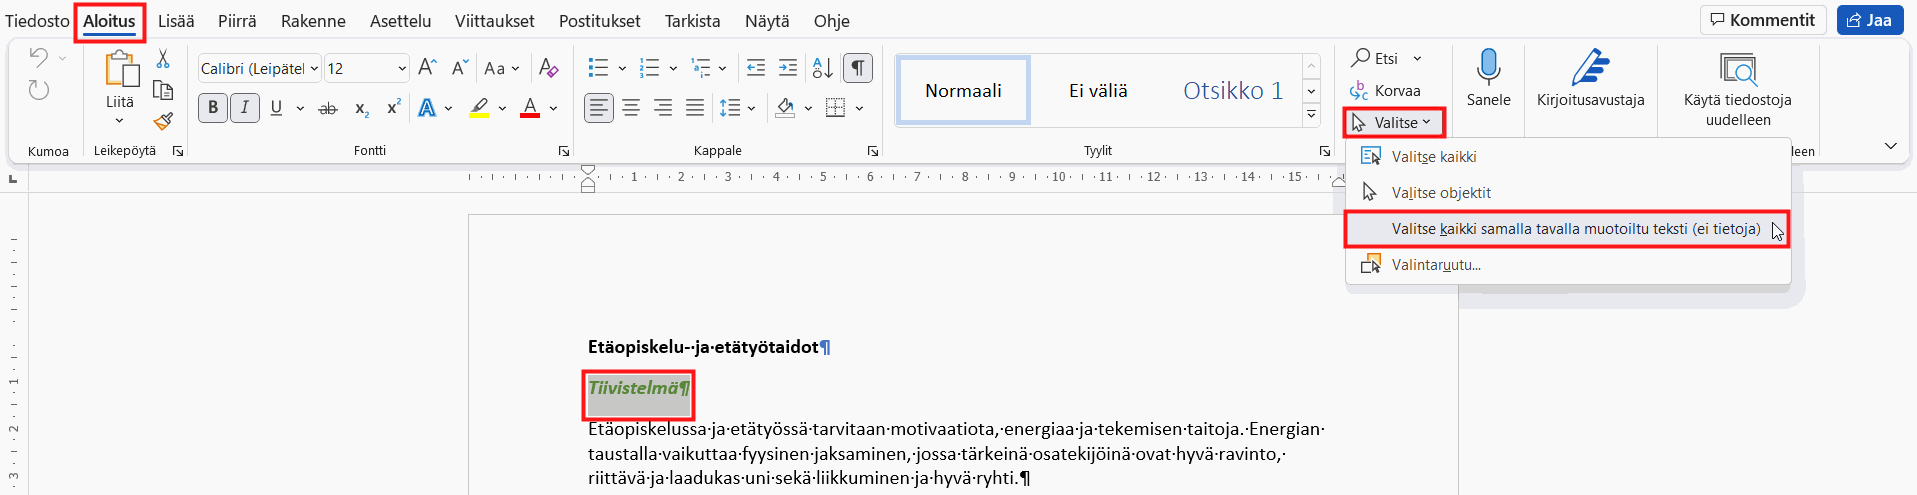Click the Liitä paste clipboard icon
This screenshot has width=1917, height=495.
tap(120, 68)
